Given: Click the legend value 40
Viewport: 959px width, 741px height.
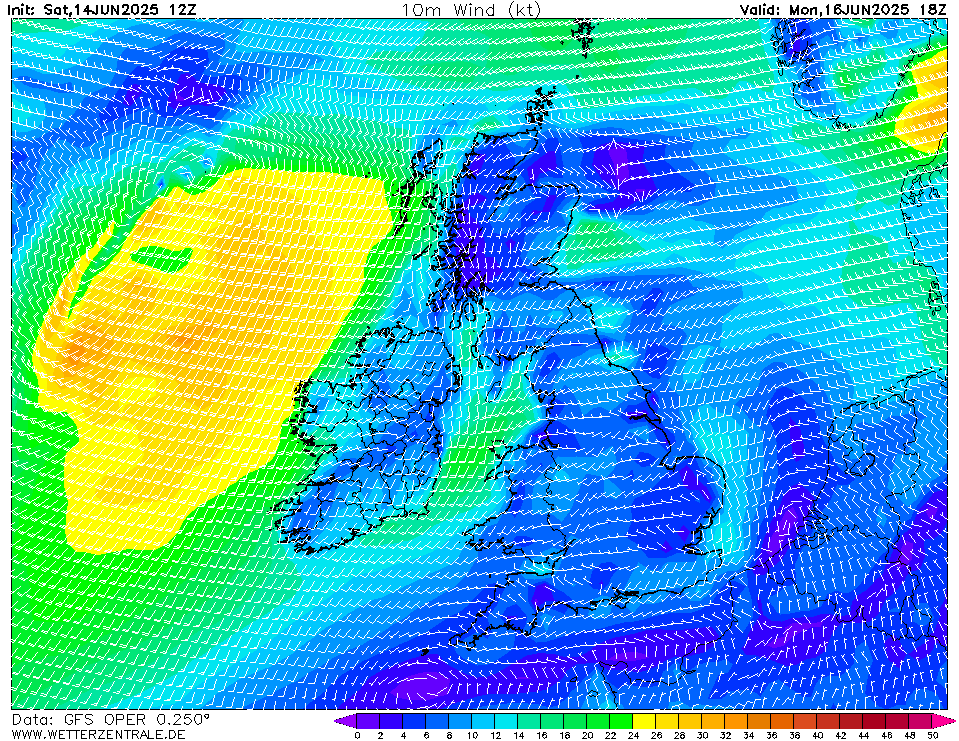Looking at the screenshot, I should (x=817, y=735).
